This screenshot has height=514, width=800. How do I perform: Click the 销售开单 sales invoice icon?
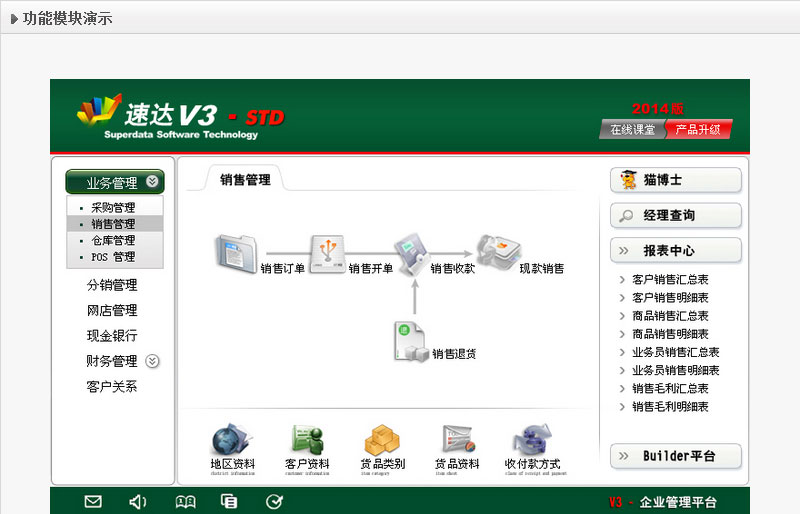click(x=327, y=254)
